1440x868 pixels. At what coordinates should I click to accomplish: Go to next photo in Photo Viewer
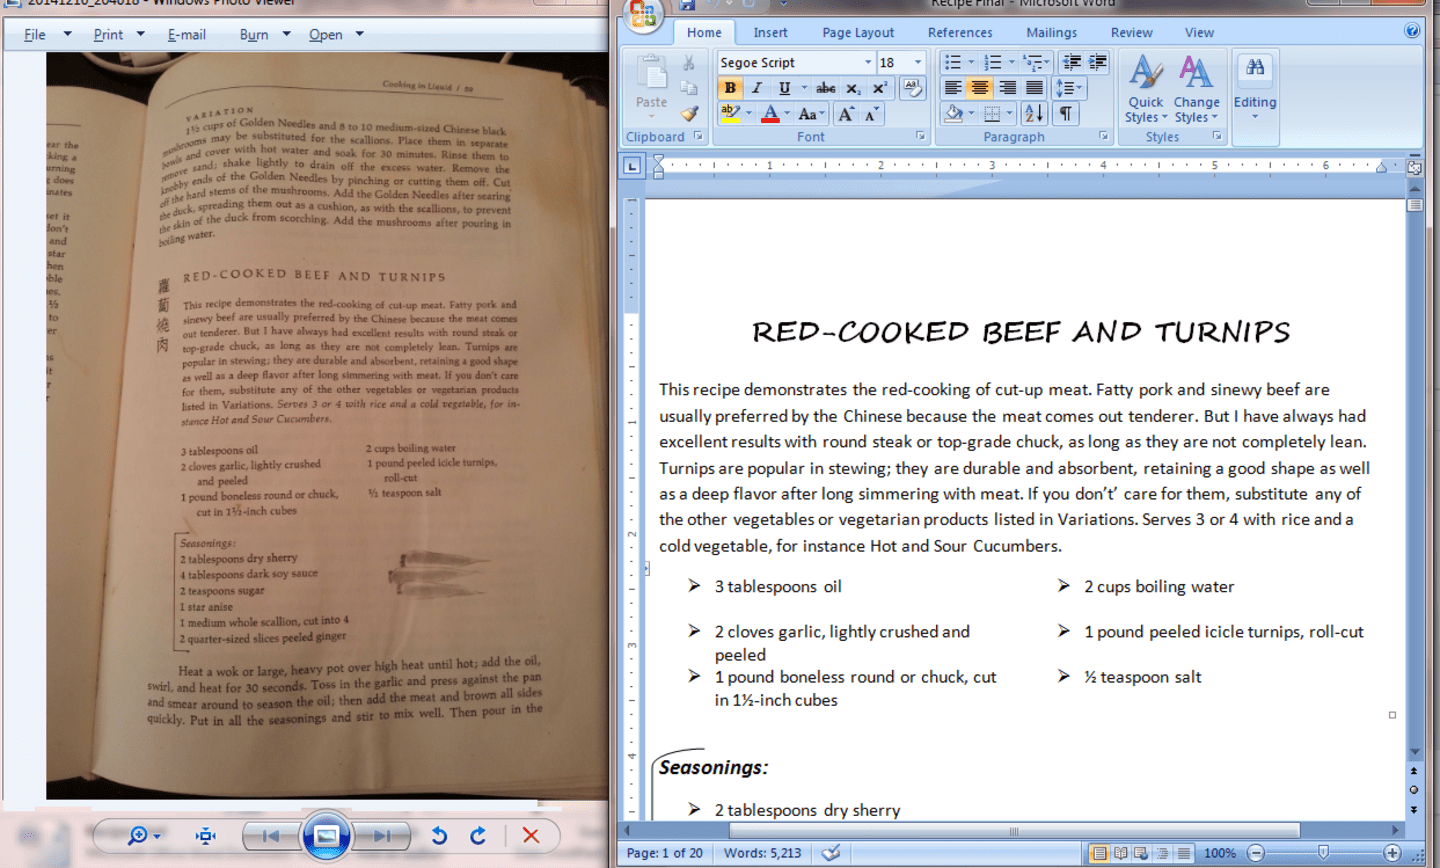tap(382, 836)
